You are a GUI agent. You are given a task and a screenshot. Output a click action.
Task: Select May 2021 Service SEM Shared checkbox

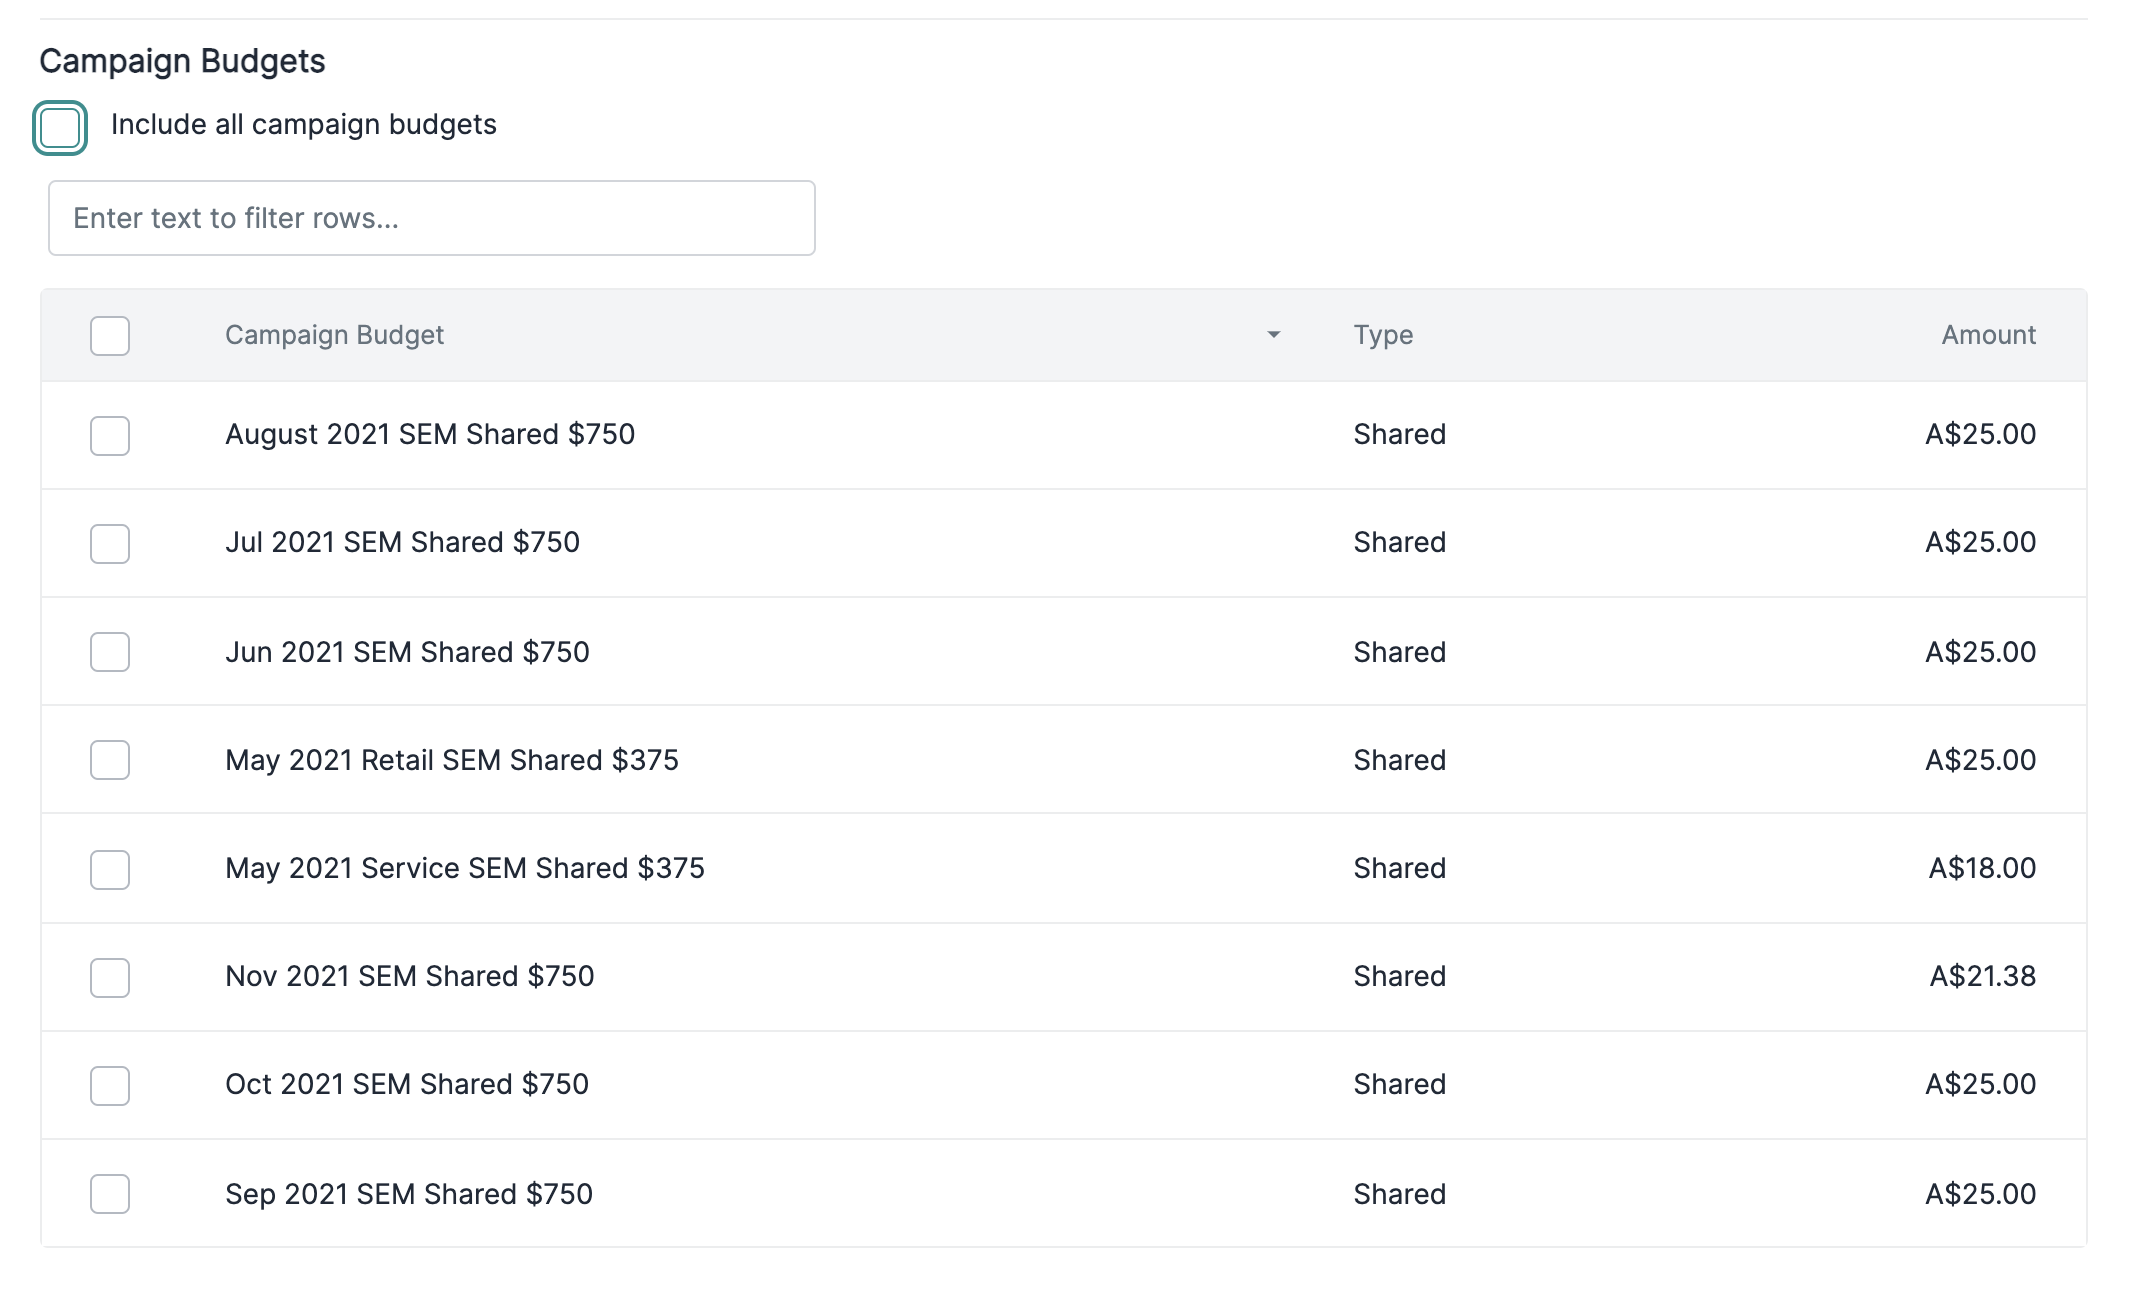110,870
